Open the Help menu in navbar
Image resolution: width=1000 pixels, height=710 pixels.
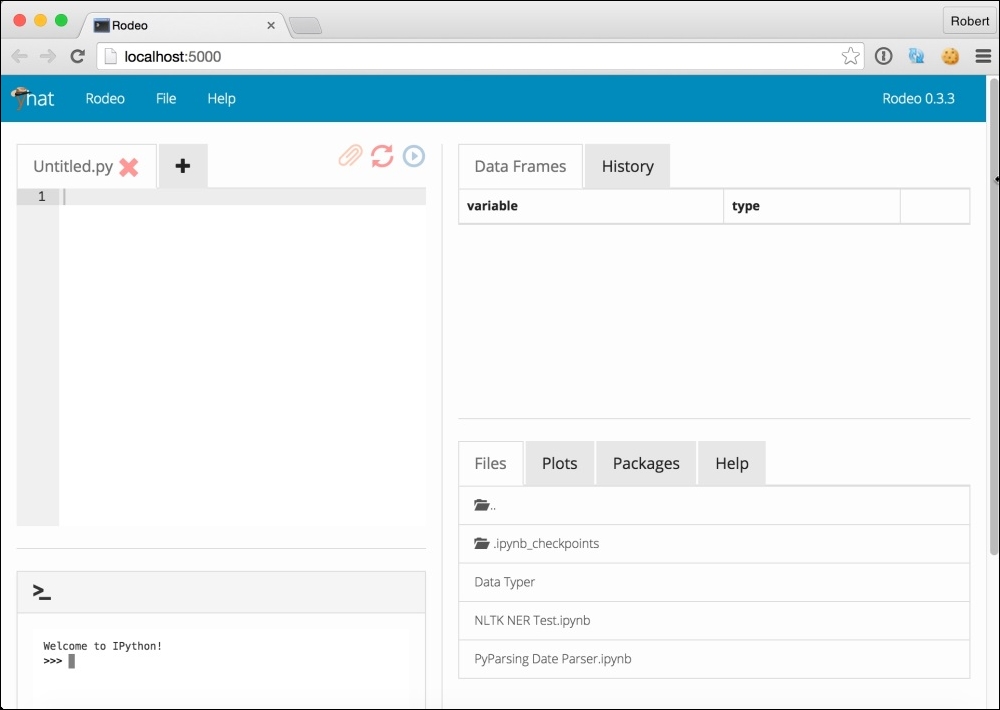tap(221, 99)
